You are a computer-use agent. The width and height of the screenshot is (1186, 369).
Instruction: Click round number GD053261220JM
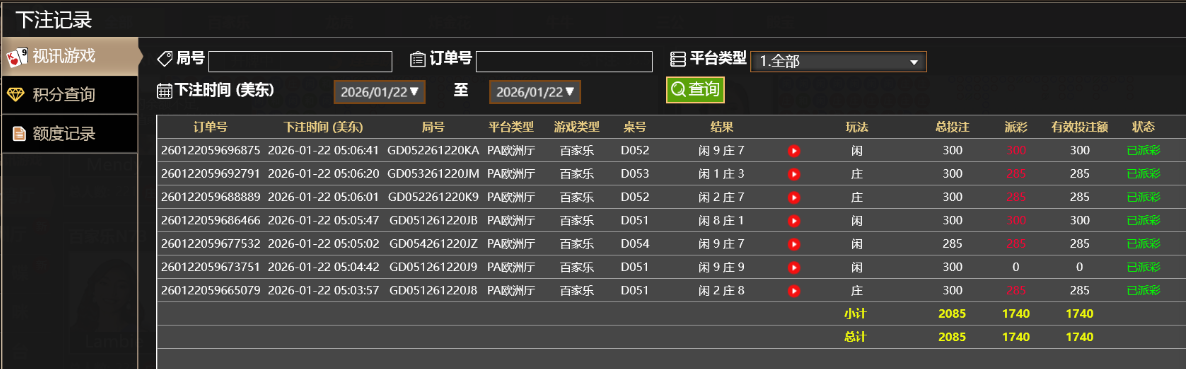click(x=433, y=174)
